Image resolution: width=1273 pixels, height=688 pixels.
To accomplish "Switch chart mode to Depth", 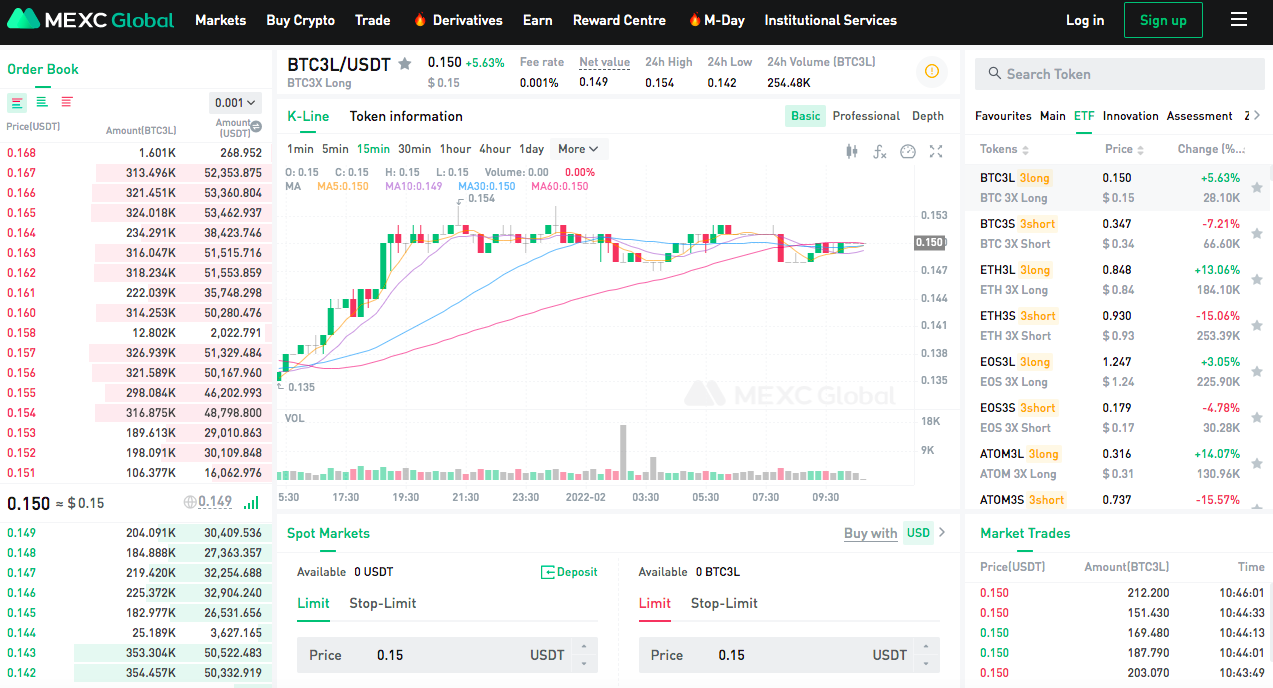I will click(928, 116).
